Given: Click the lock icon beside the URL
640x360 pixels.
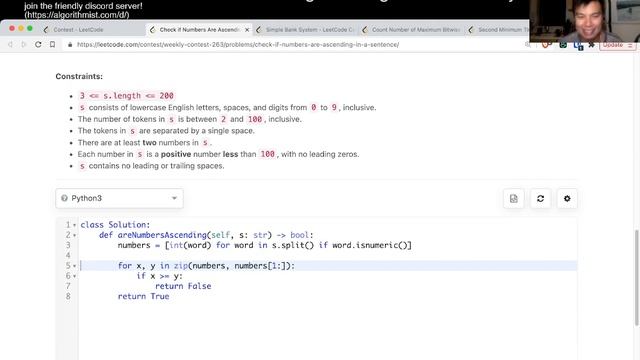Looking at the screenshot, I should [x=70, y=44].
